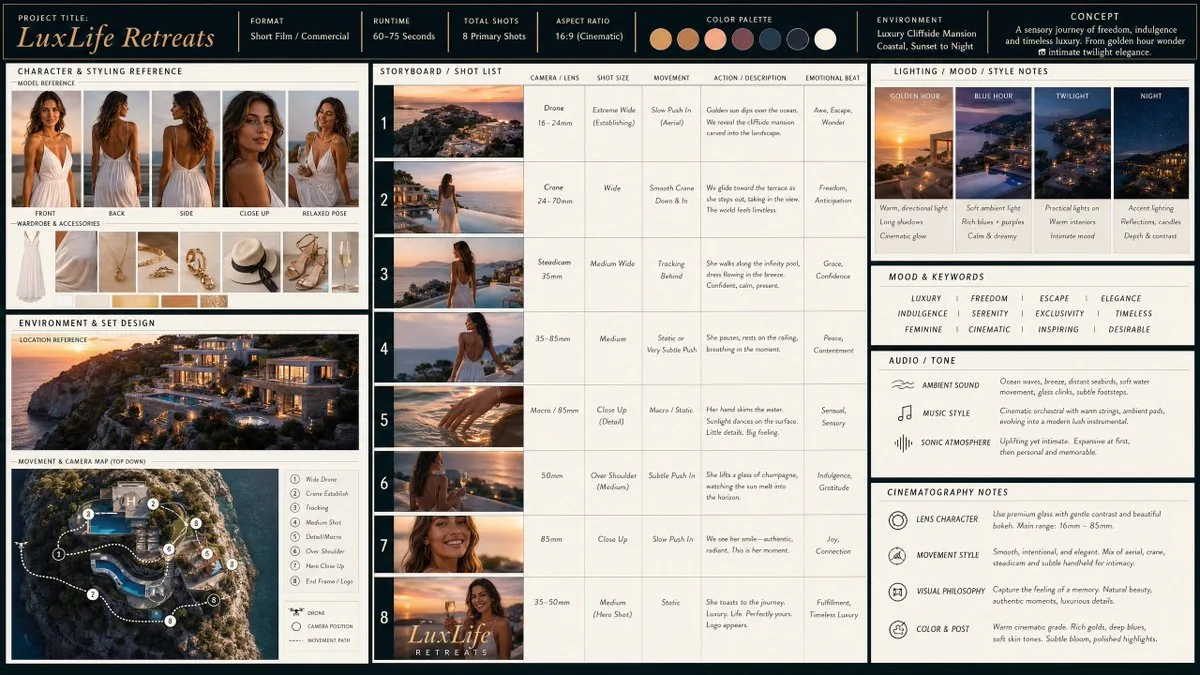The height and width of the screenshot is (675, 1200).
Task: Click the Emotional Beat column header
Action: [x=834, y=77]
